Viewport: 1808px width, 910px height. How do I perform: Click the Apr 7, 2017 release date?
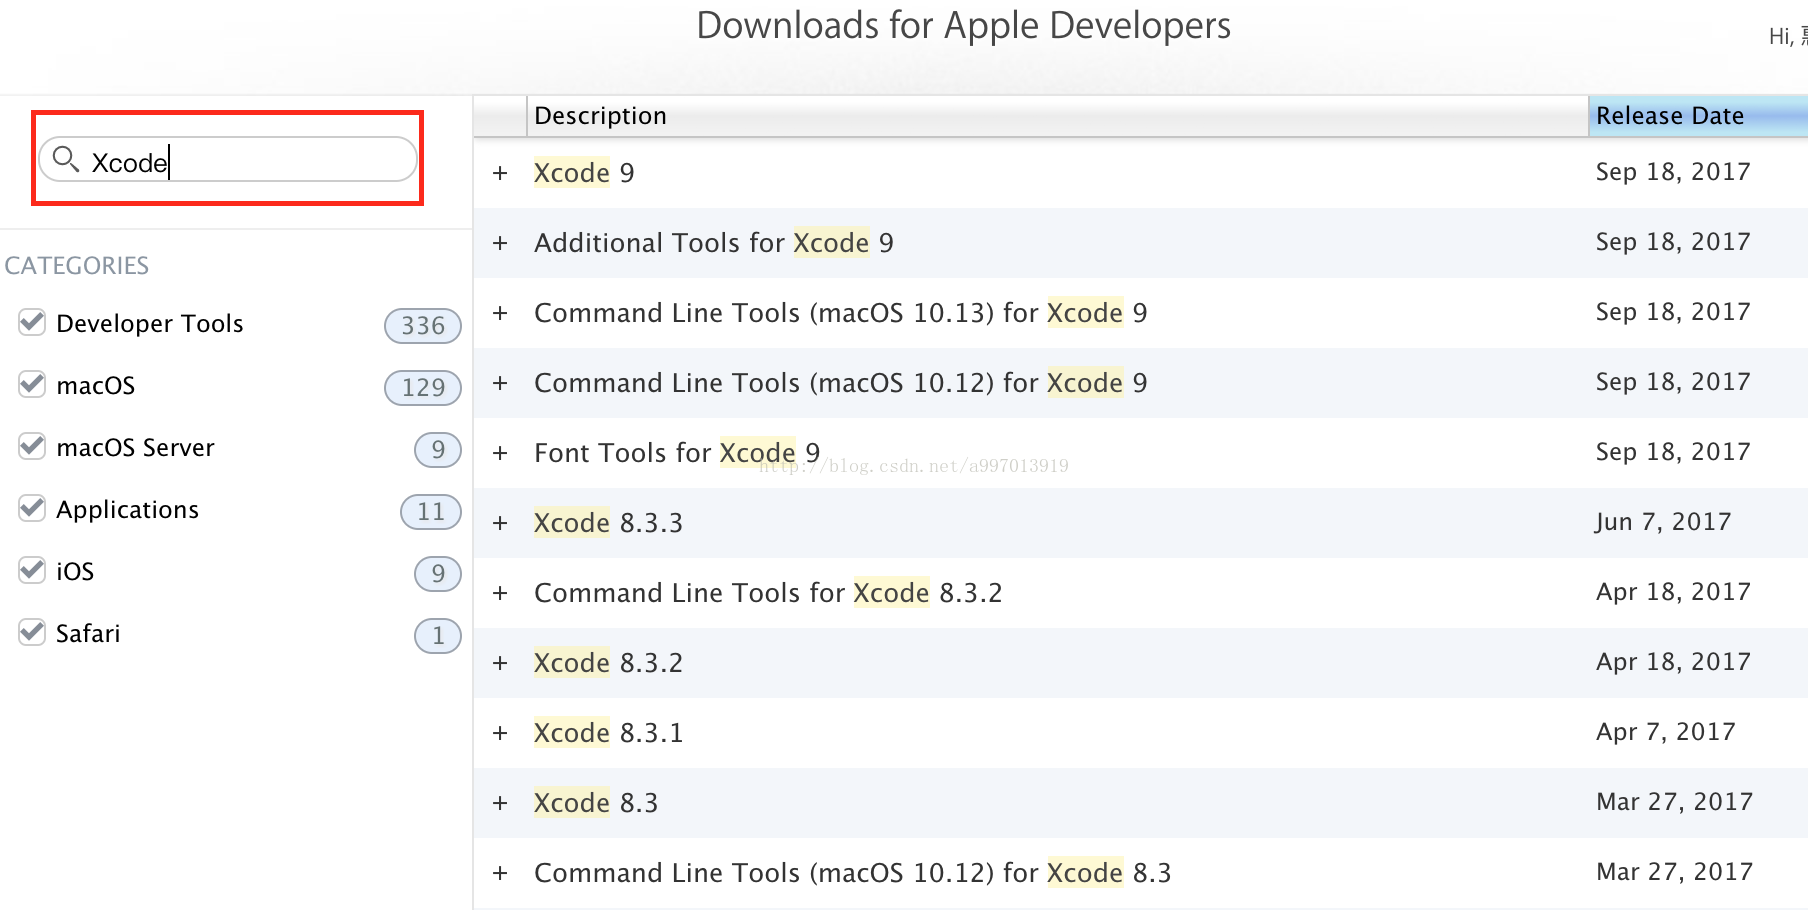(1666, 732)
